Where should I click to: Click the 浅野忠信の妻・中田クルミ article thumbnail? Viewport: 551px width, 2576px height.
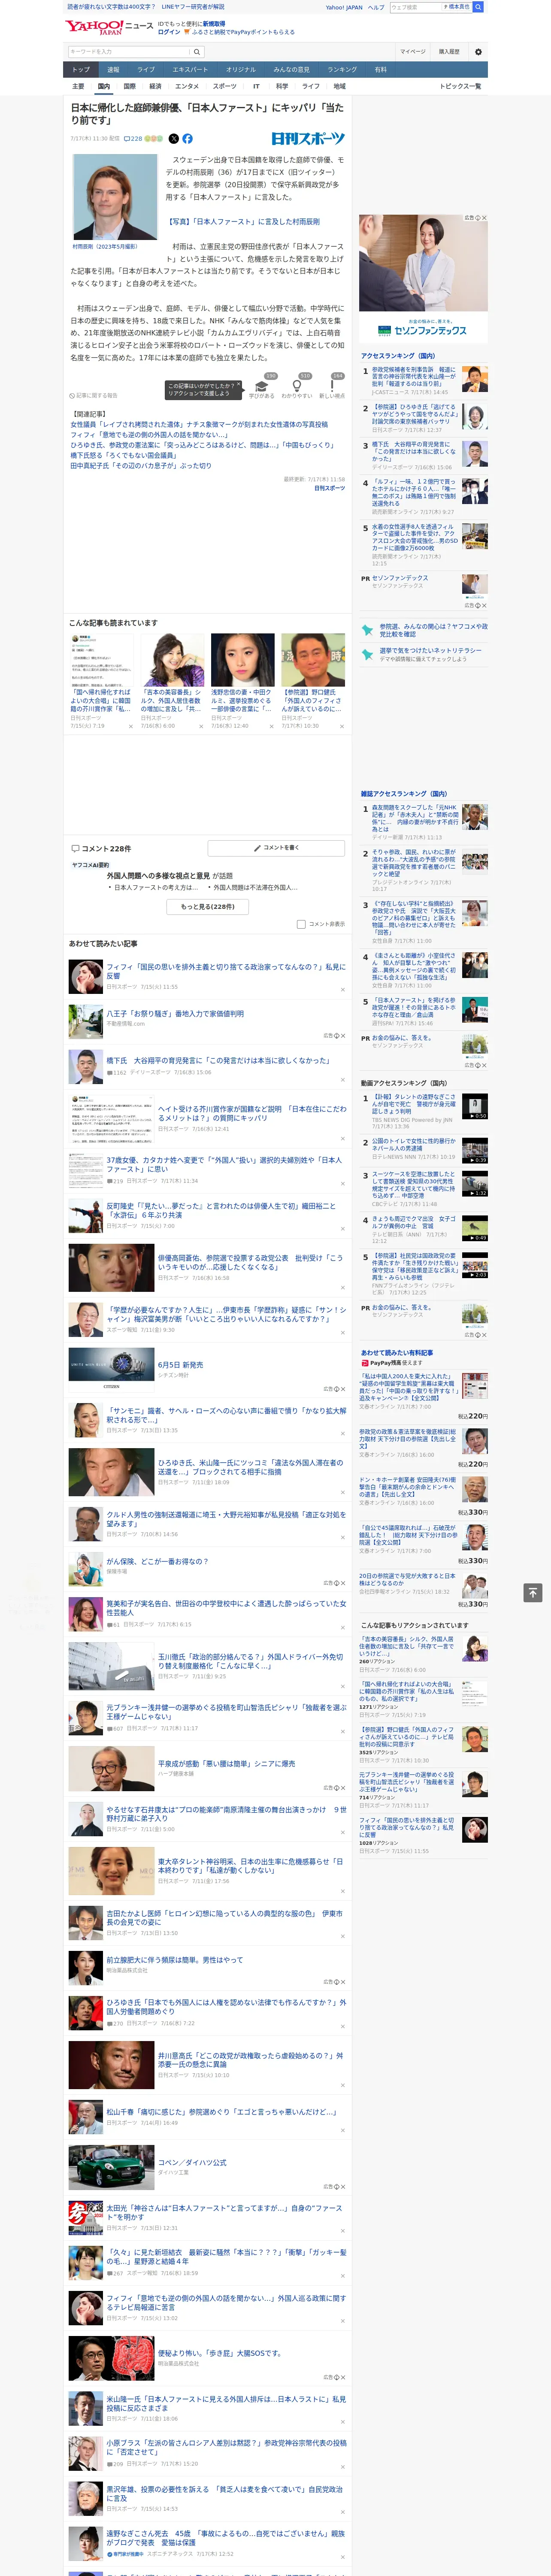coord(242,660)
